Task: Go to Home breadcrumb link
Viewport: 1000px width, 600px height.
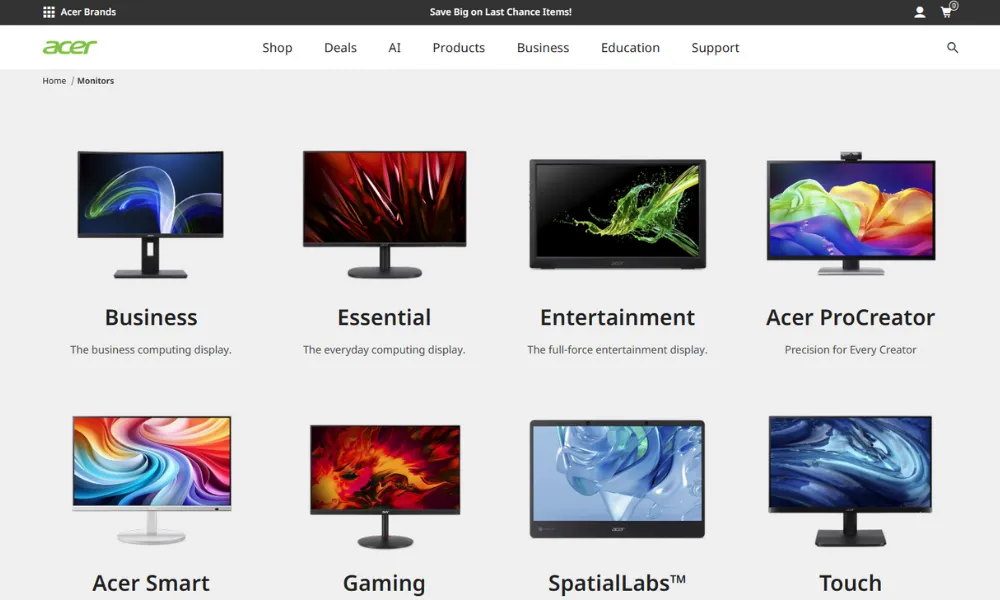Action: pos(54,81)
